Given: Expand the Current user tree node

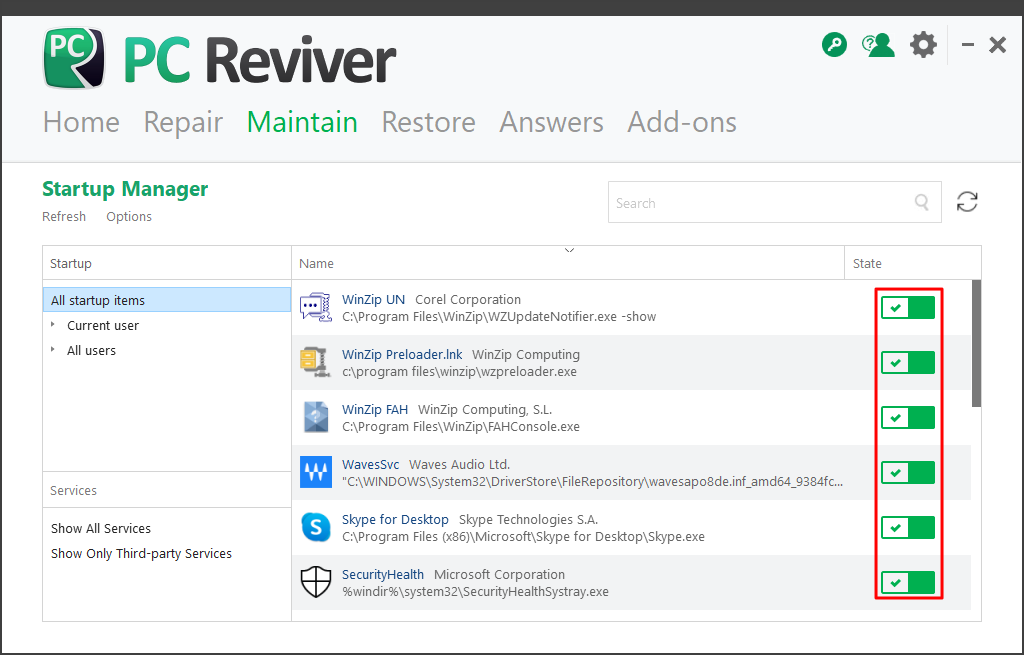Looking at the screenshot, I should coord(53,325).
